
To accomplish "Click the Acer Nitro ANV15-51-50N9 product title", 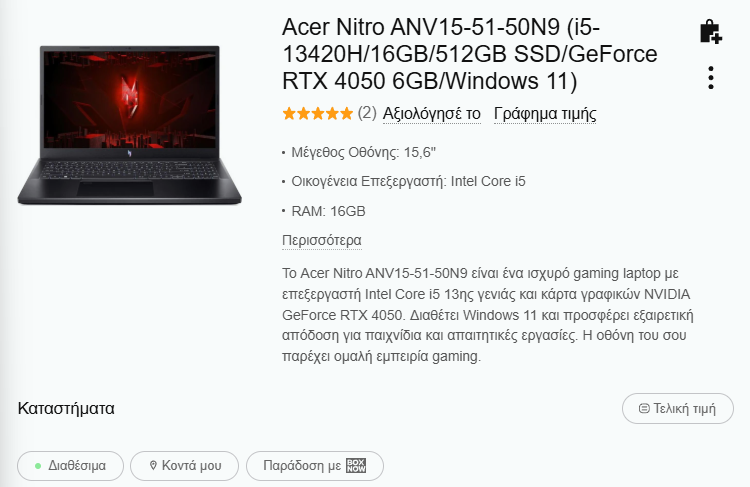I will (470, 54).
